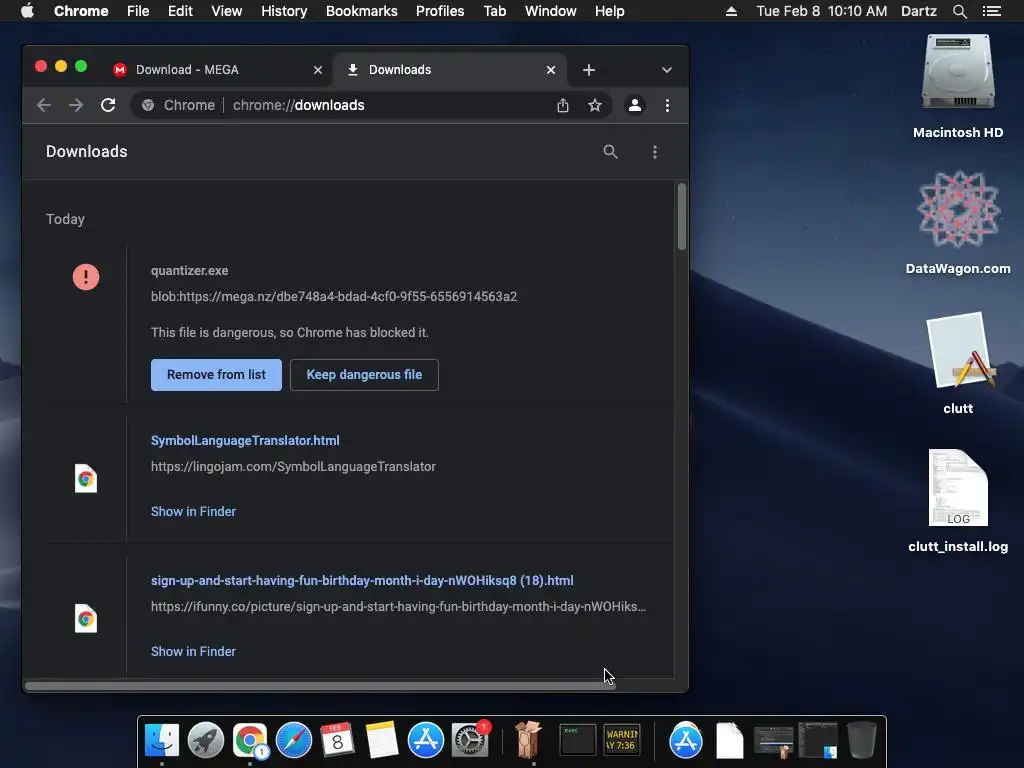
Task: Open the File menu
Action: click(x=138, y=11)
